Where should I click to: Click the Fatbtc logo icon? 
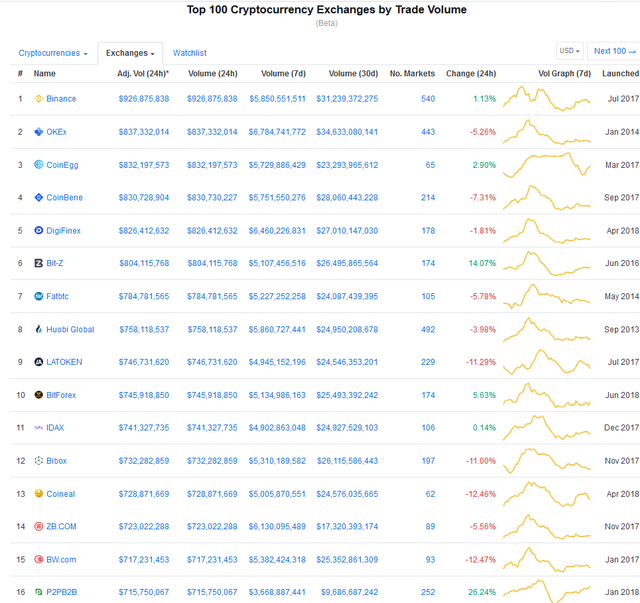point(38,296)
